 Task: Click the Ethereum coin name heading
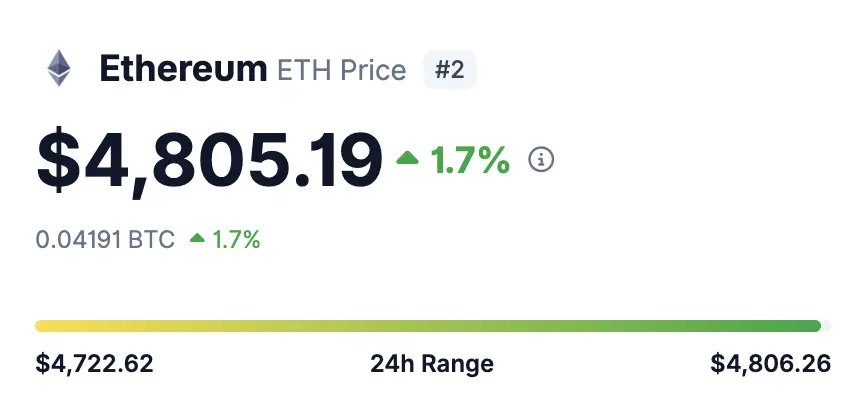pos(183,69)
